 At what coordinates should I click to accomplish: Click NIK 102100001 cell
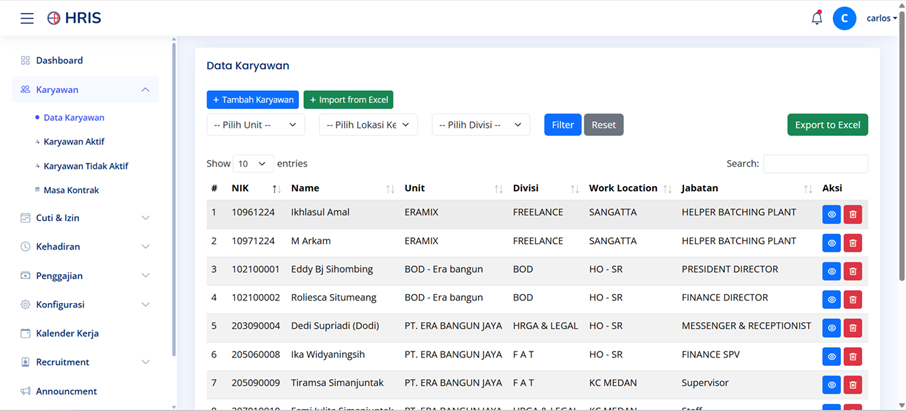[255, 269]
